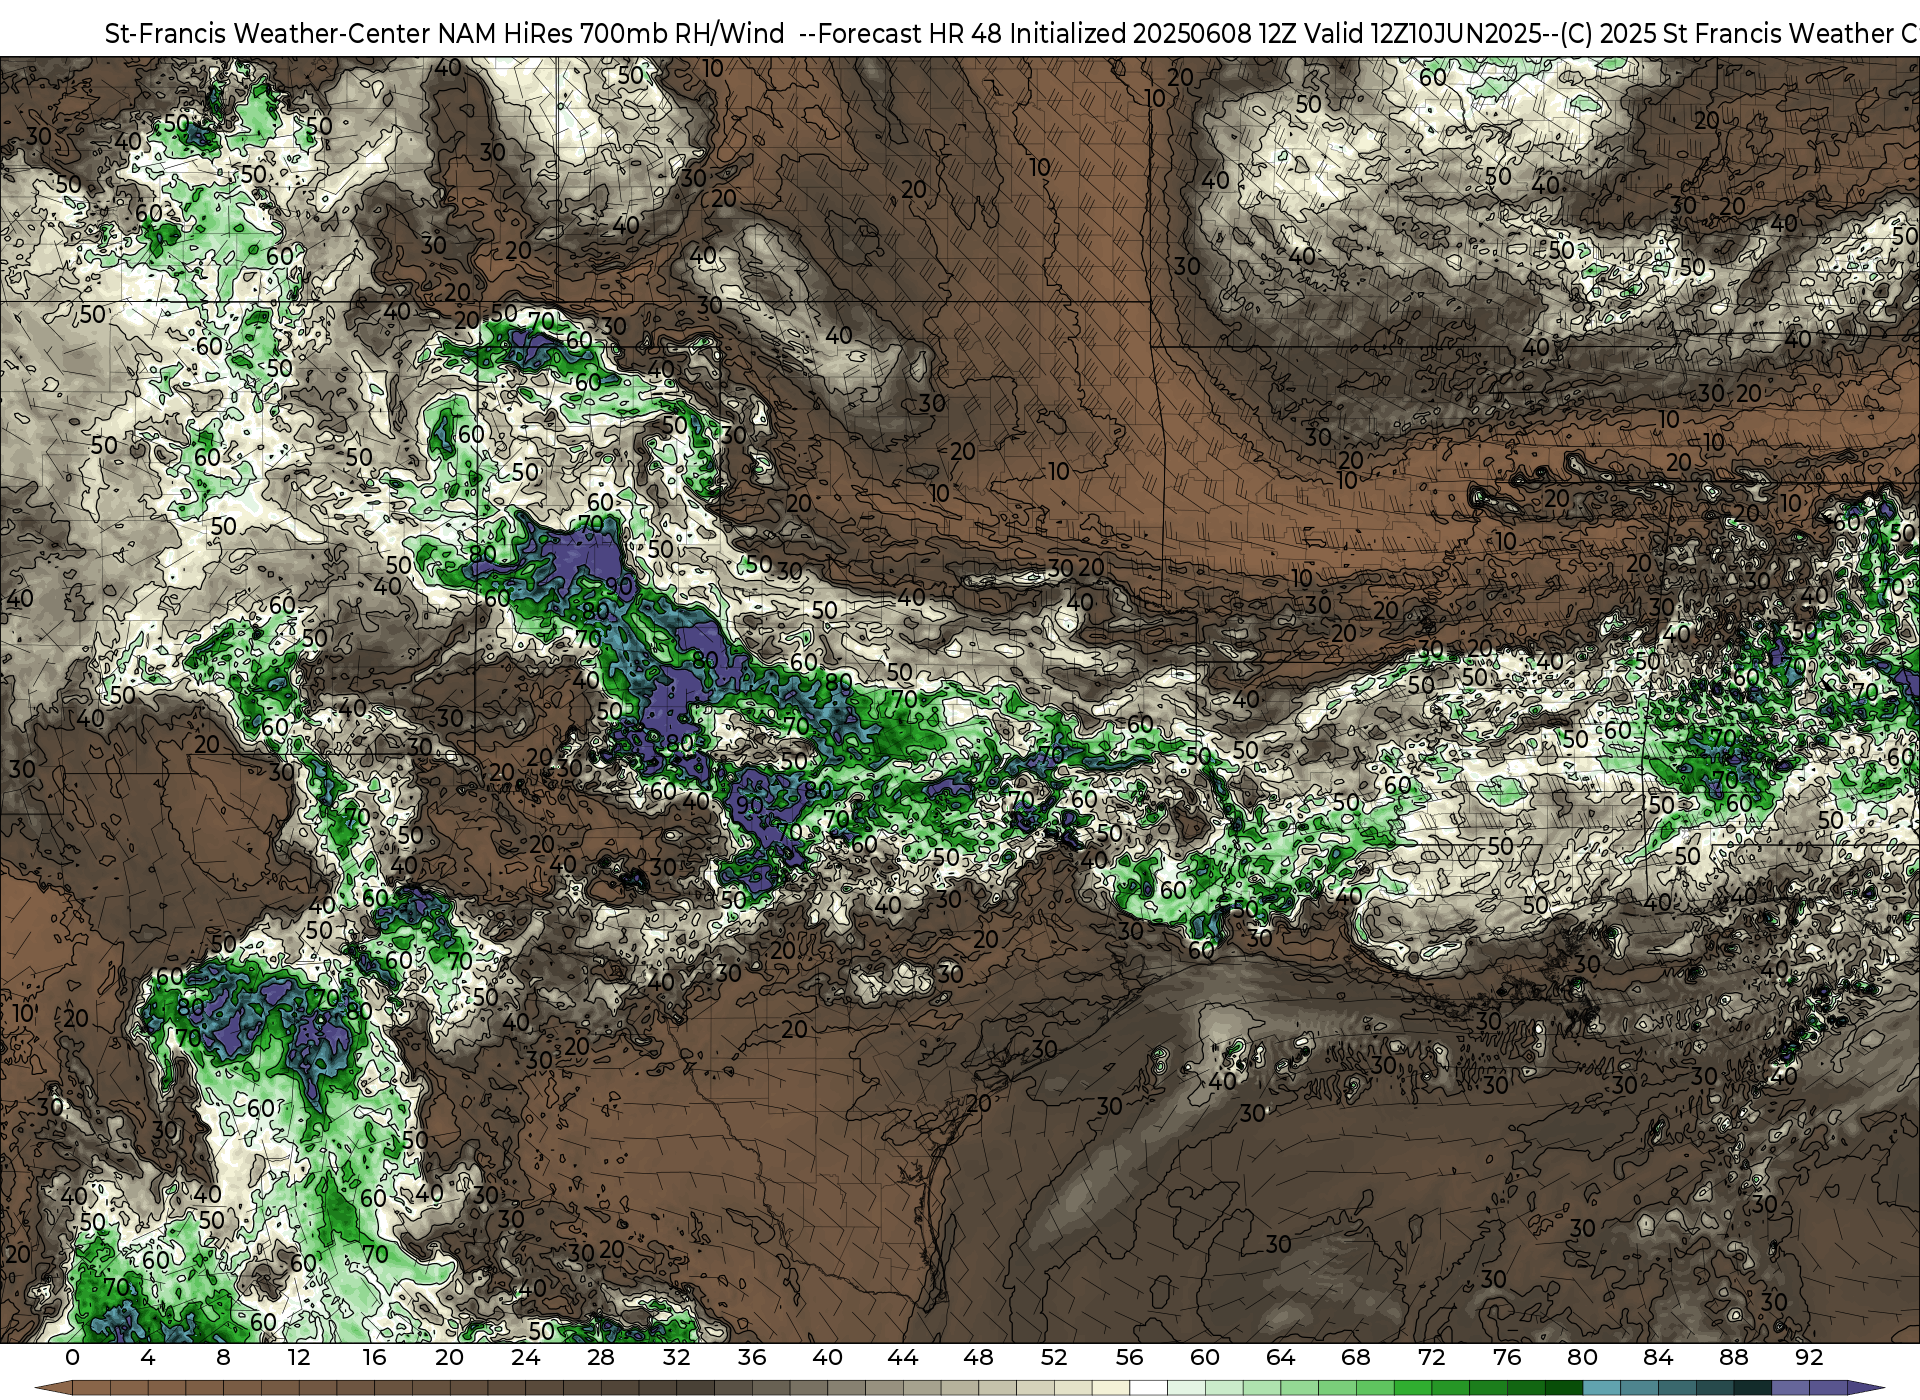This screenshot has width=1920, height=1400.
Task: Click the colorbar tick label '52'
Action: [x=1054, y=1357]
